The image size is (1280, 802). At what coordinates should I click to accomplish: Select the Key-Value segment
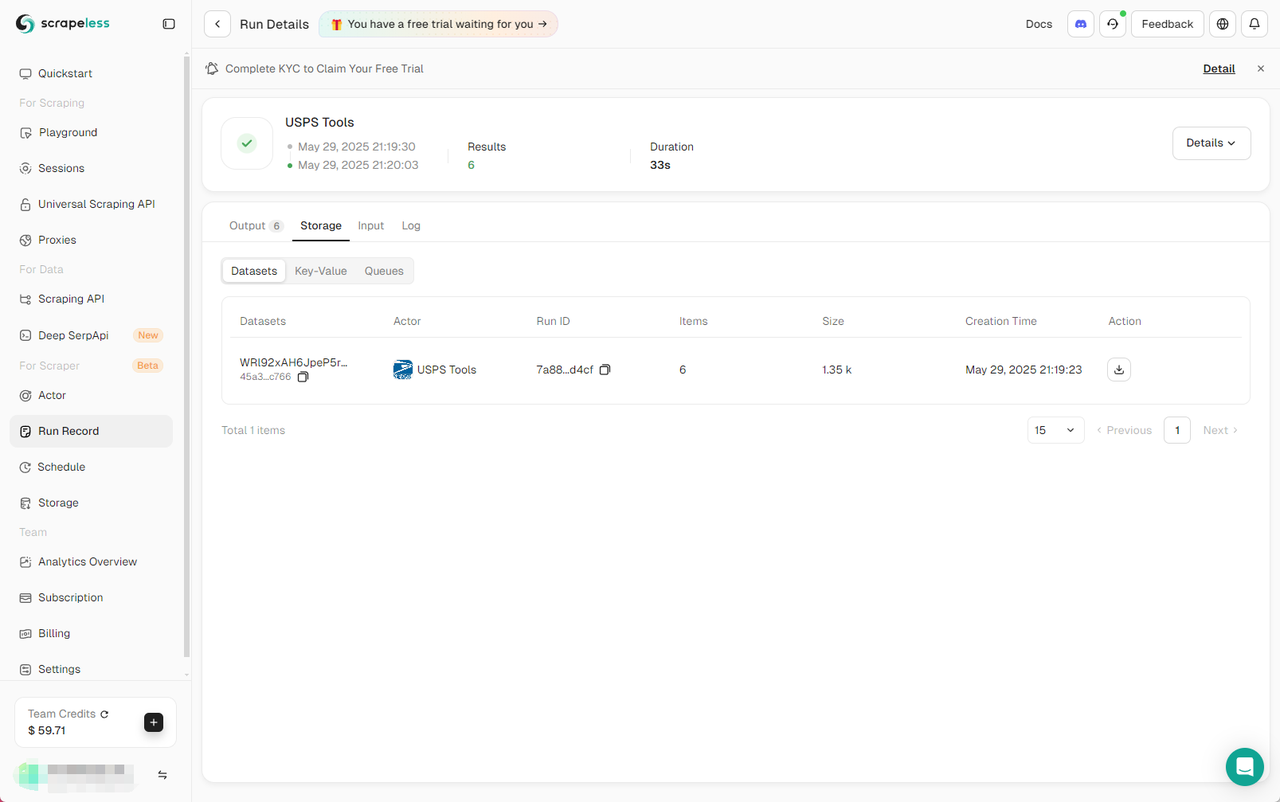(x=321, y=271)
